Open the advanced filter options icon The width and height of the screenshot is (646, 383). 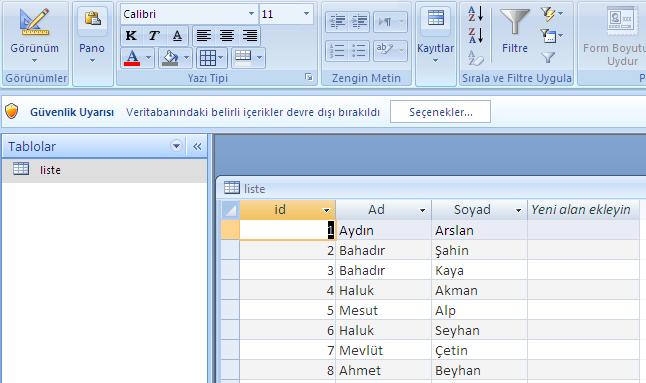[551, 36]
